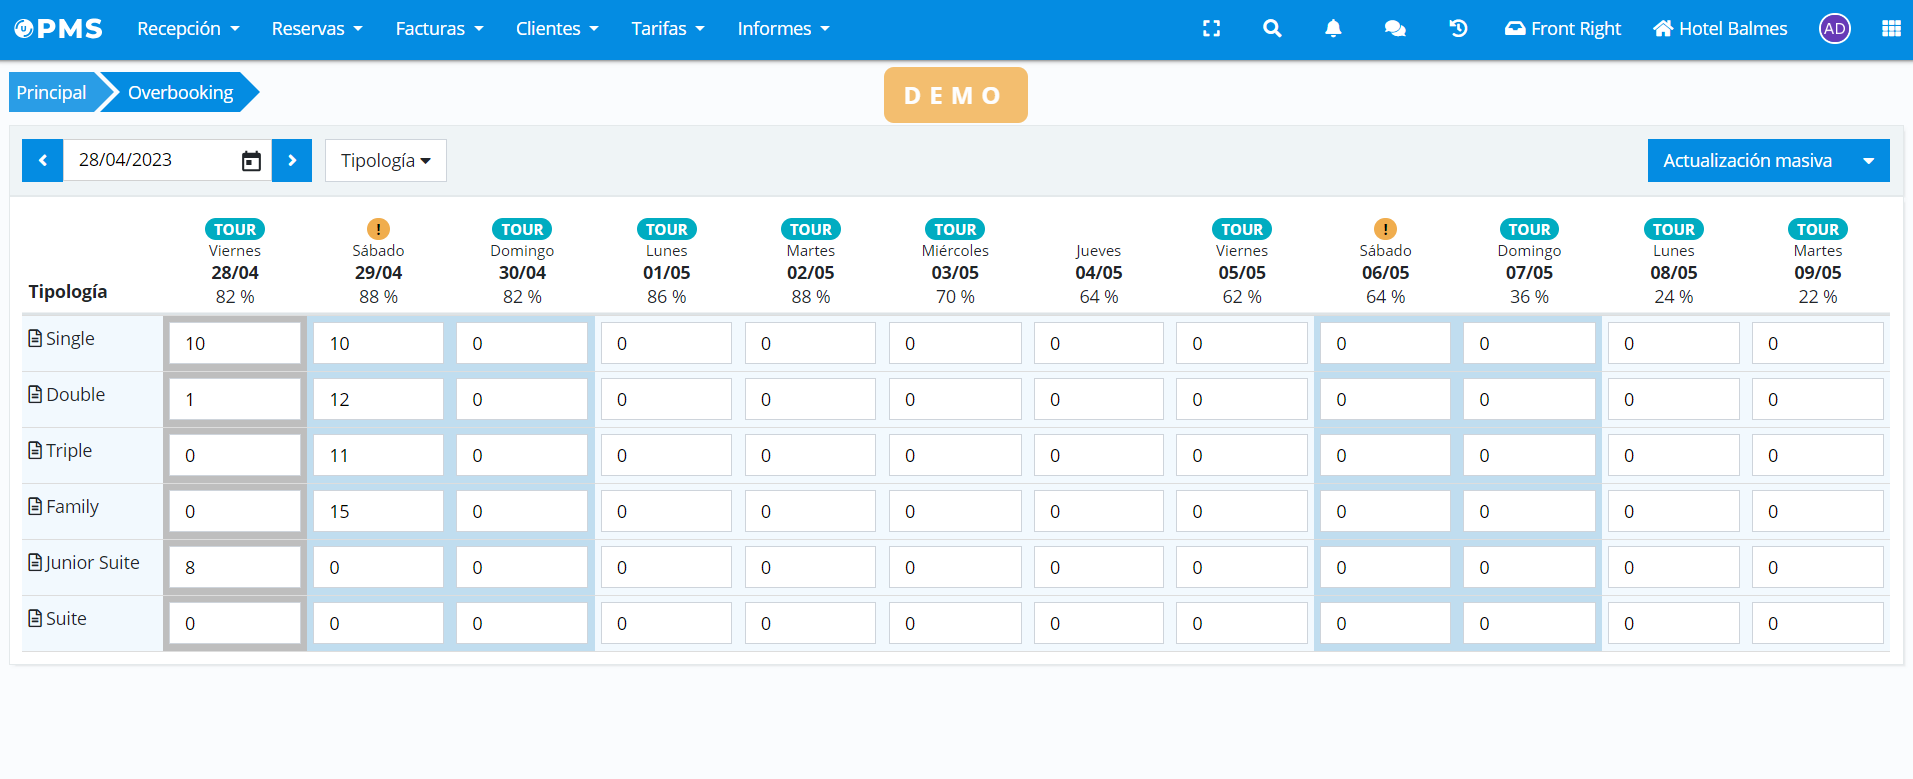
Task: Advance to next date with right arrow
Action: point(292,161)
